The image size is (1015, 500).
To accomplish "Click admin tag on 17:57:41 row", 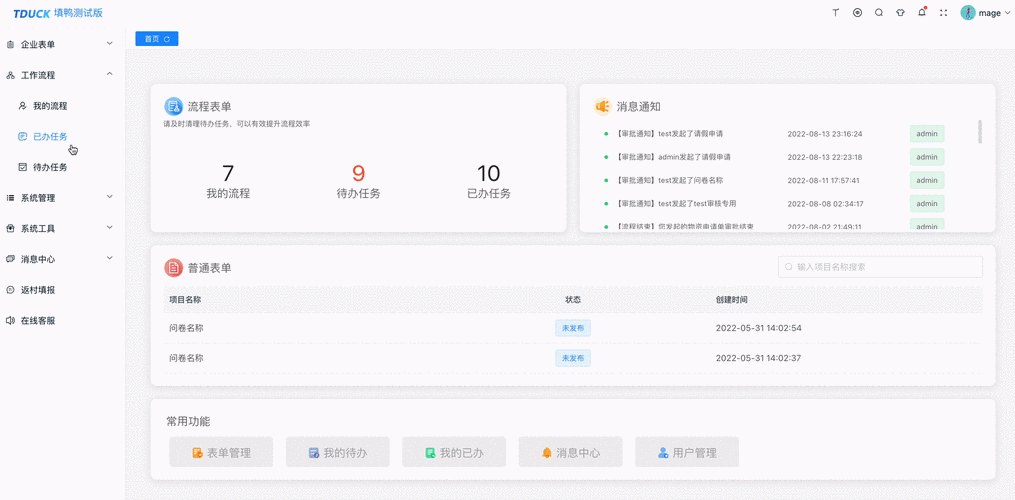I will 927,181.
